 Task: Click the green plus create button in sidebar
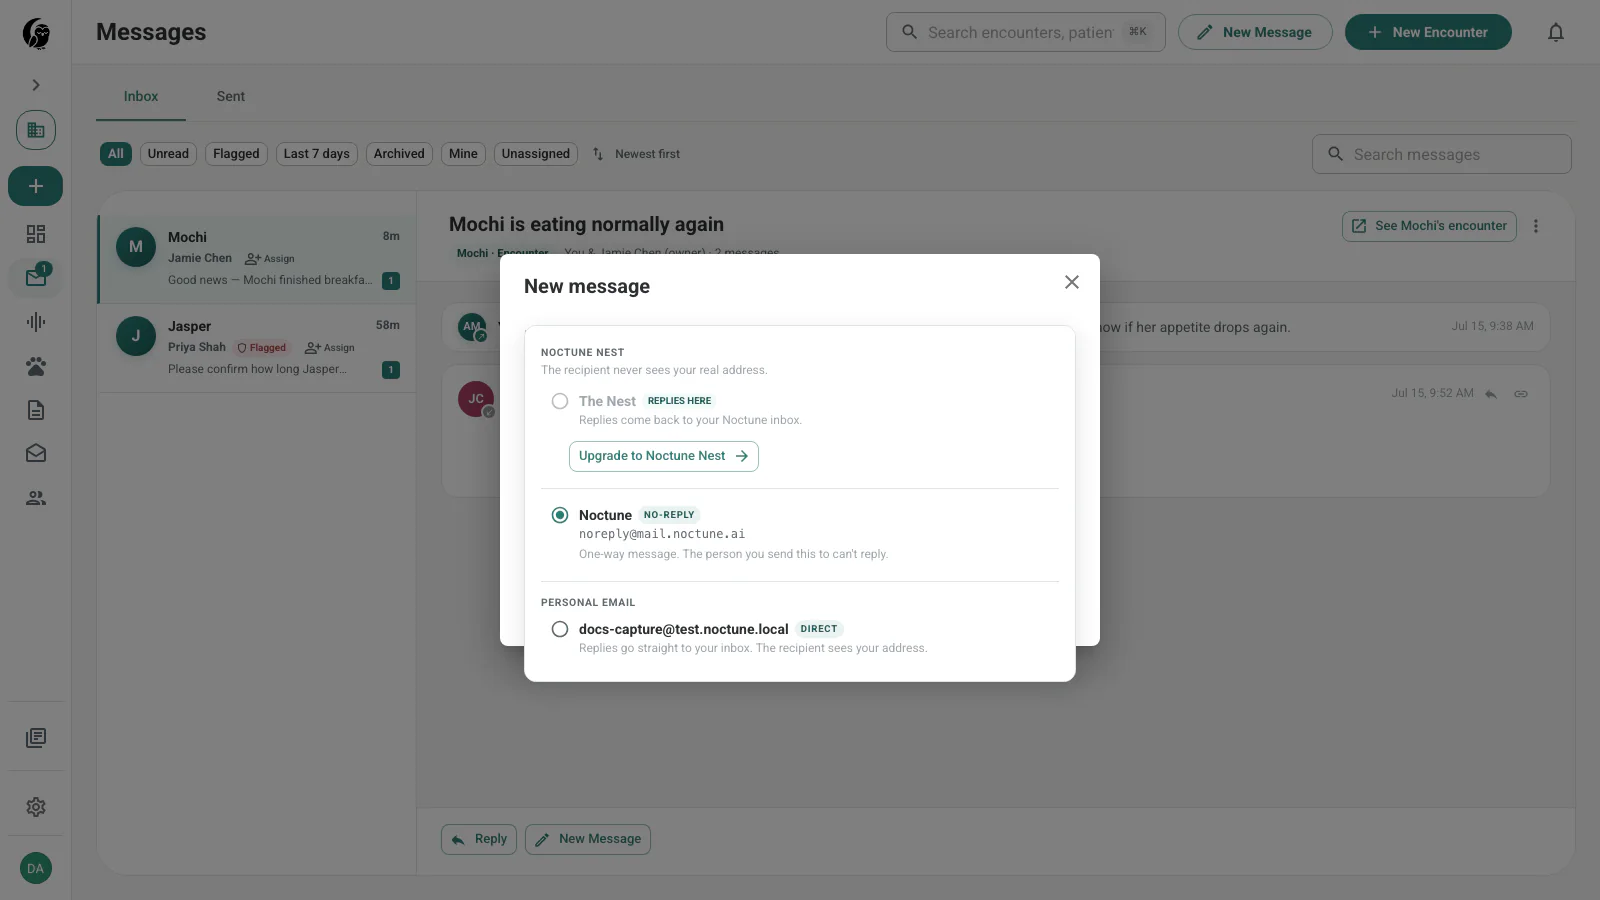click(x=36, y=186)
